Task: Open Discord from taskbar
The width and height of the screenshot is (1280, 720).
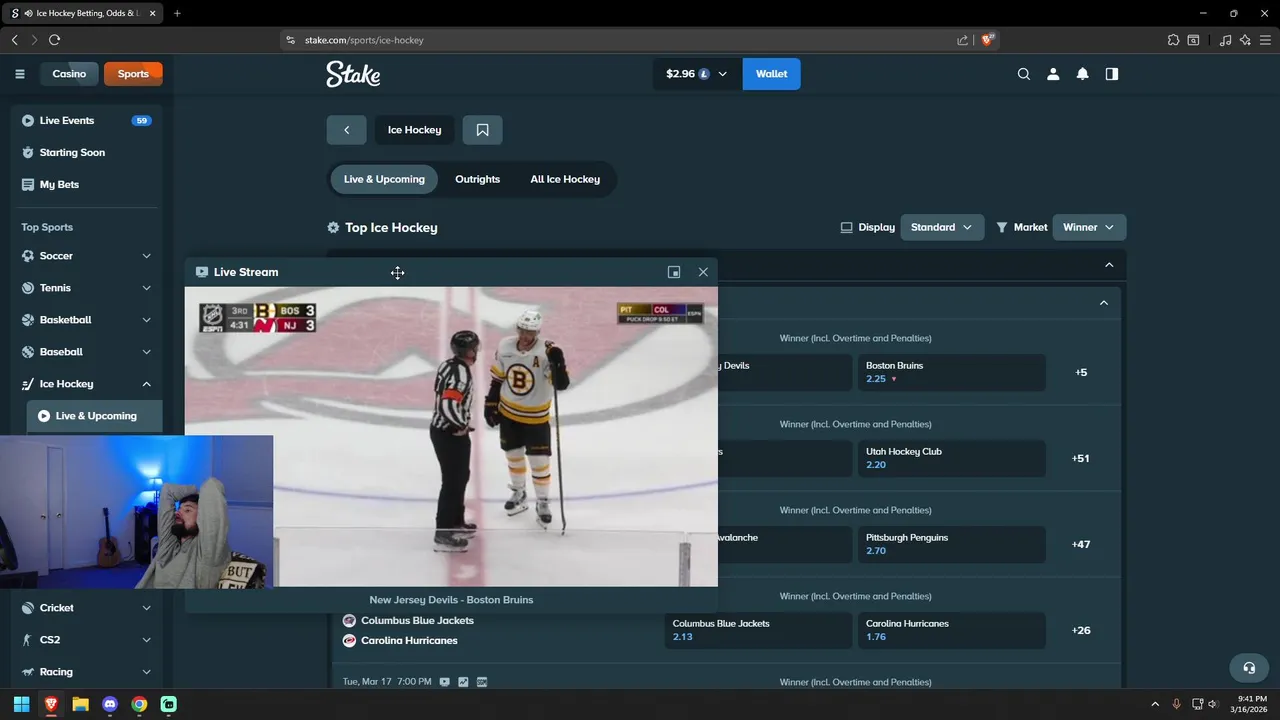Action: tap(110, 704)
